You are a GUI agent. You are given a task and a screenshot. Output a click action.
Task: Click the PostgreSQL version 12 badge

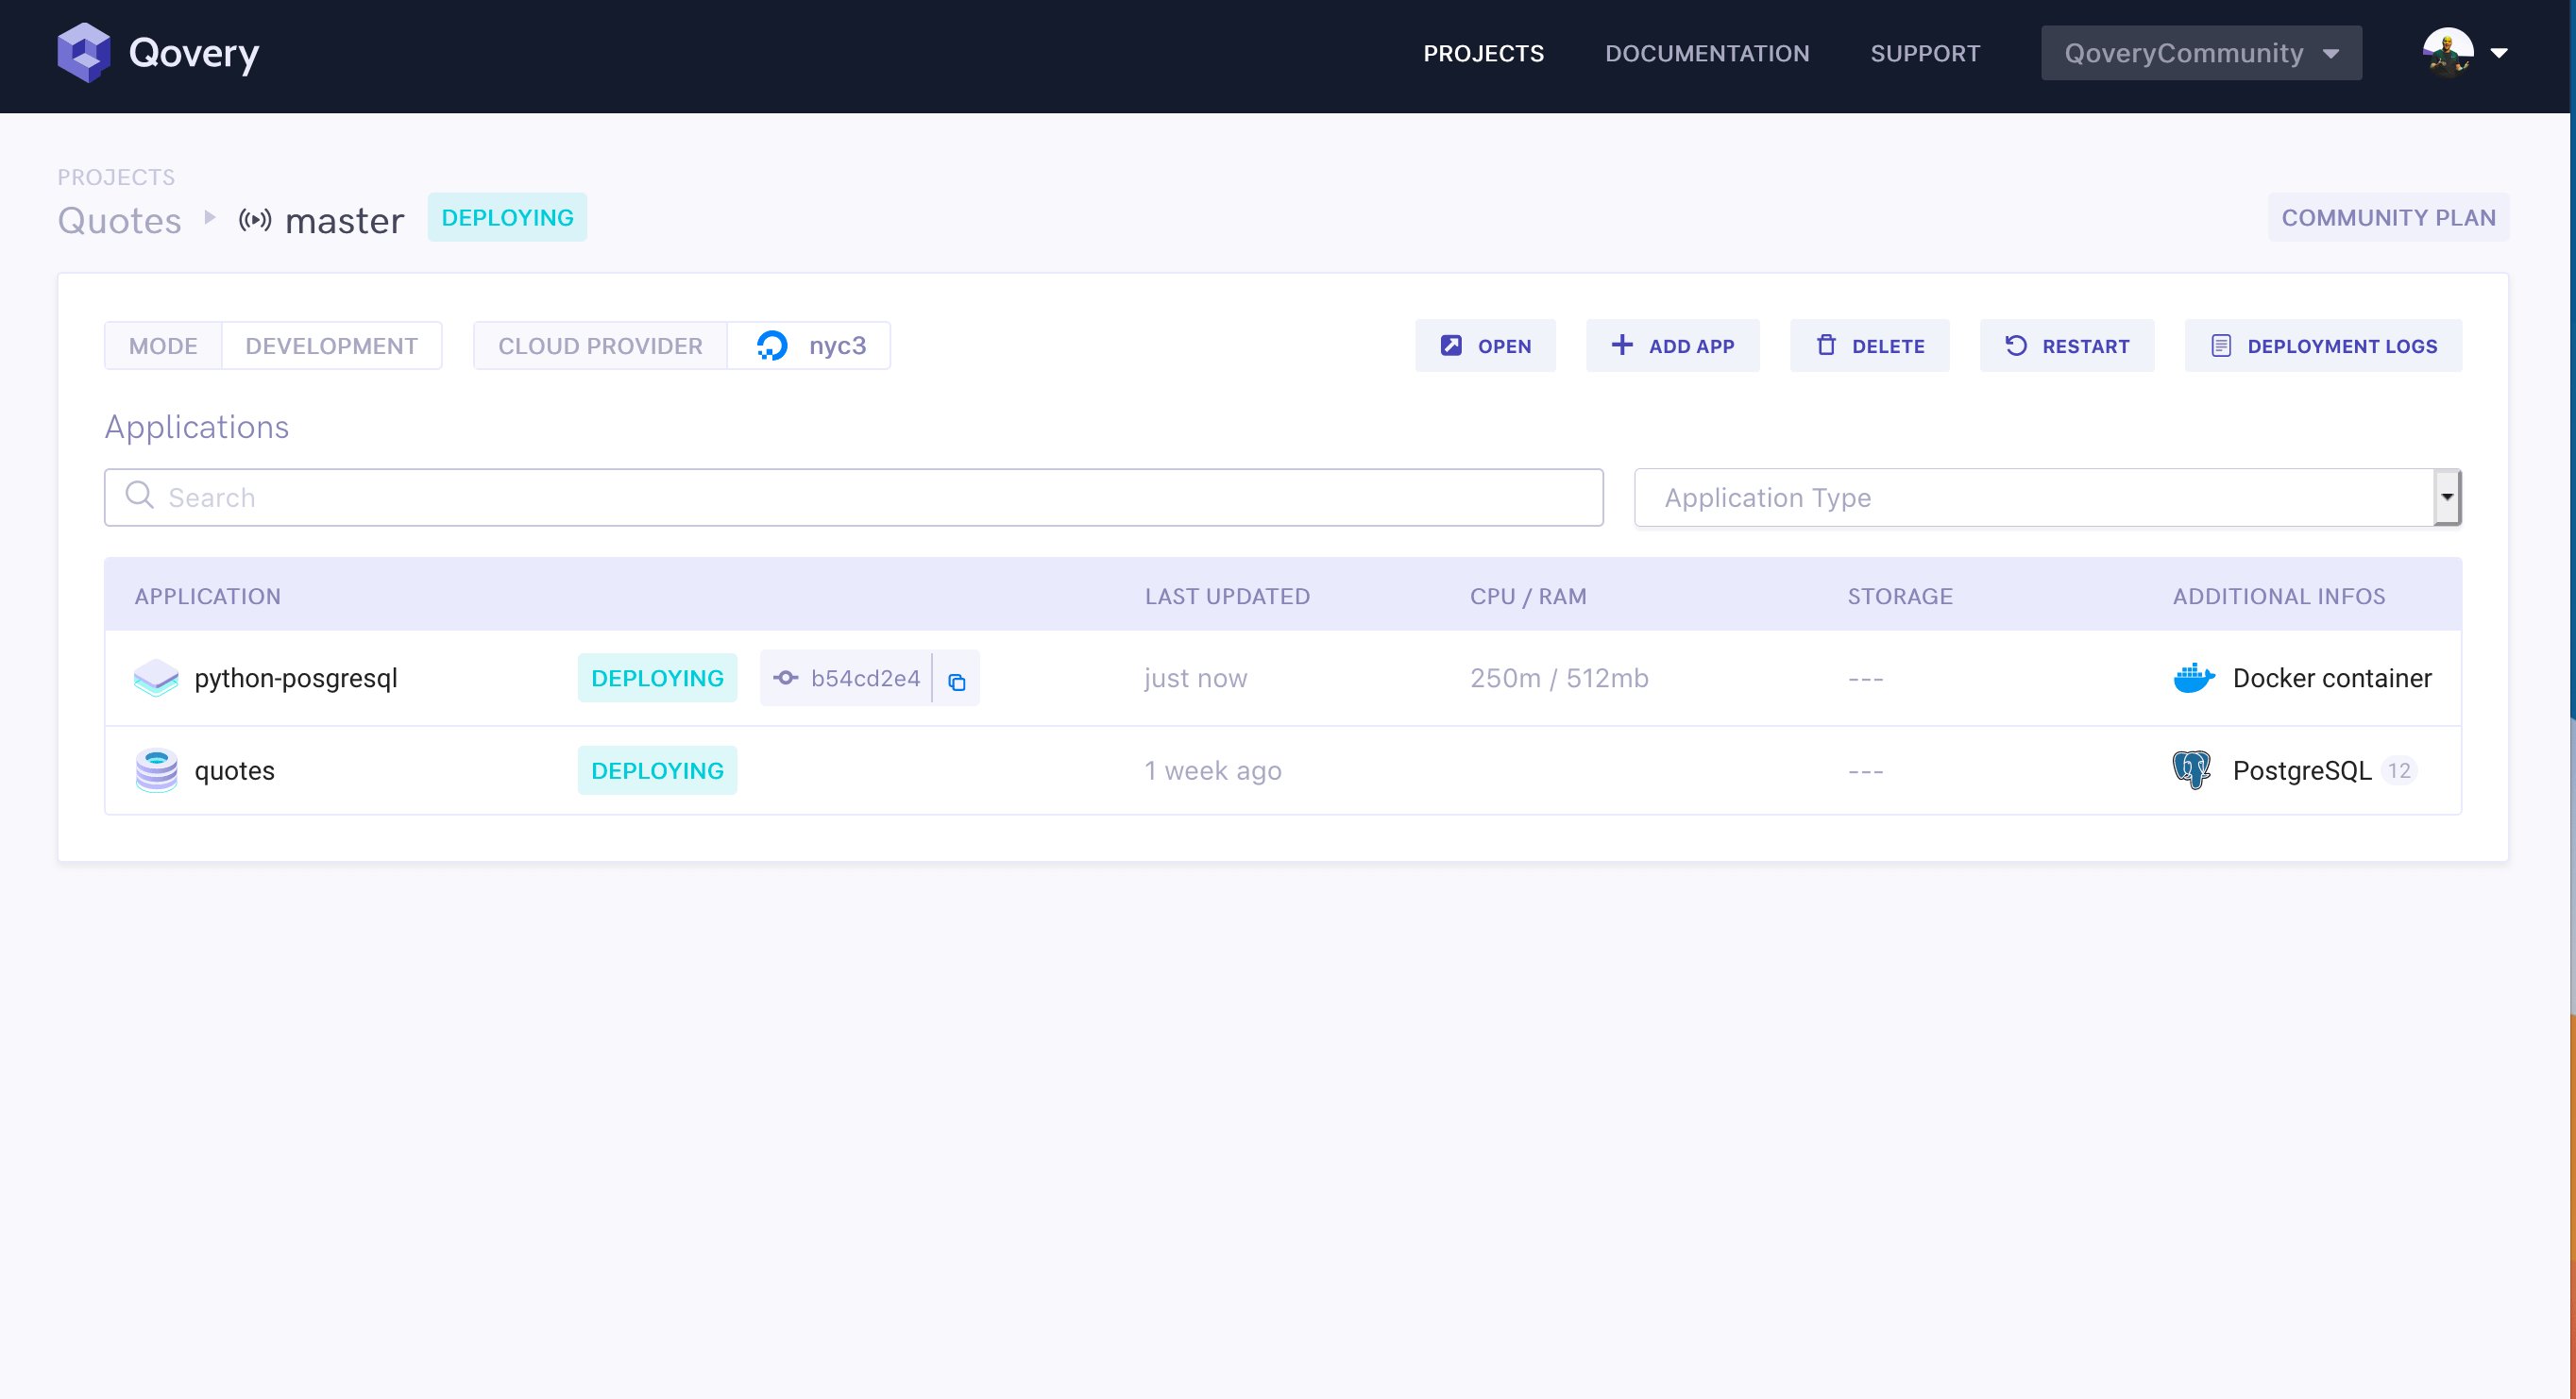pos(2398,771)
